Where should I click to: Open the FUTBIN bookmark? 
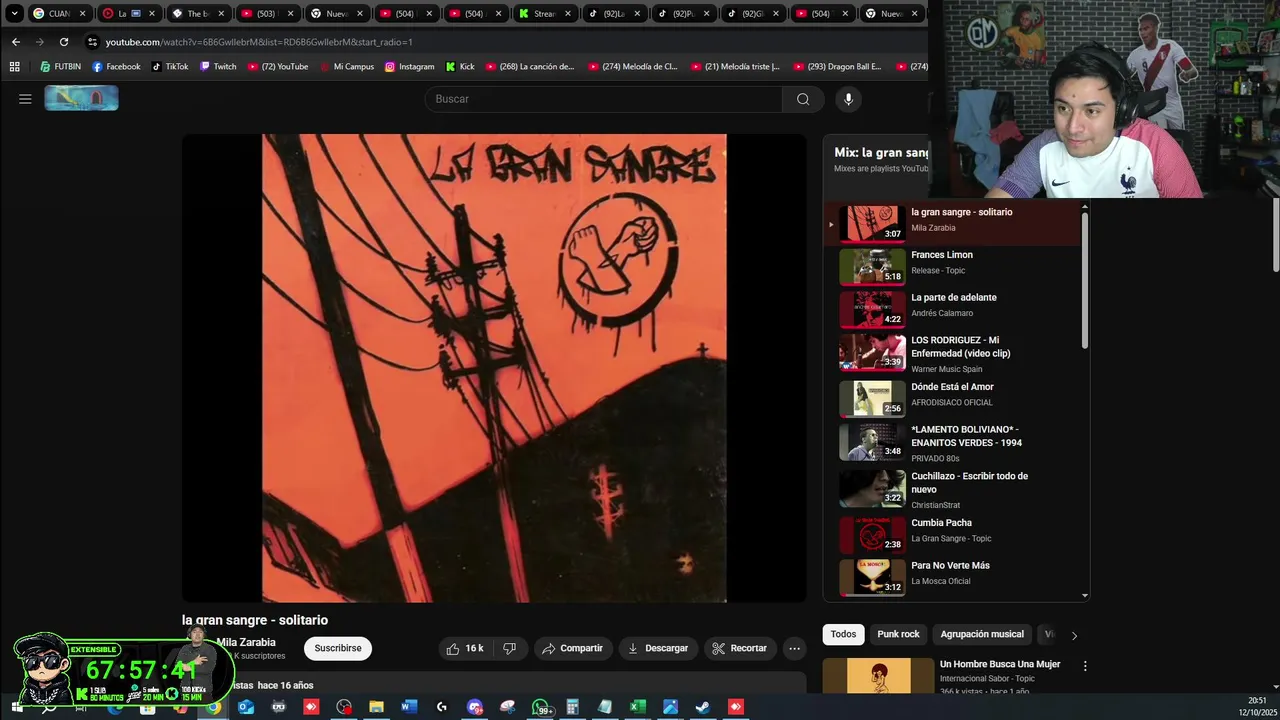coord(60,67)
